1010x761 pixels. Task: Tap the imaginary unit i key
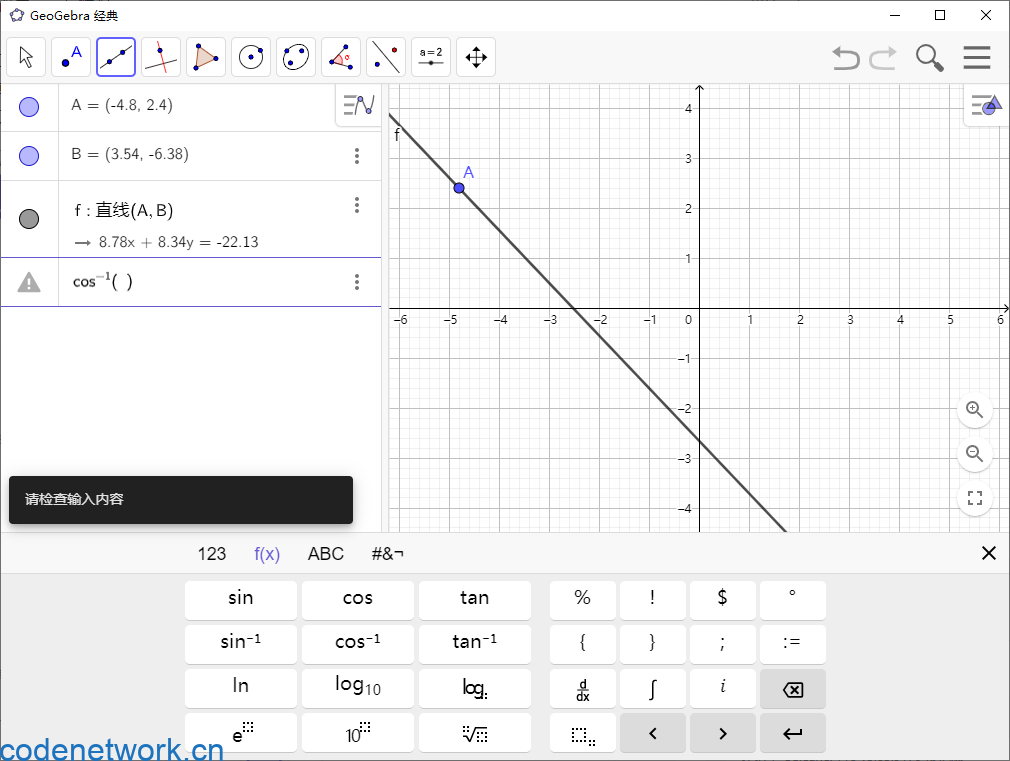point(723,688)
